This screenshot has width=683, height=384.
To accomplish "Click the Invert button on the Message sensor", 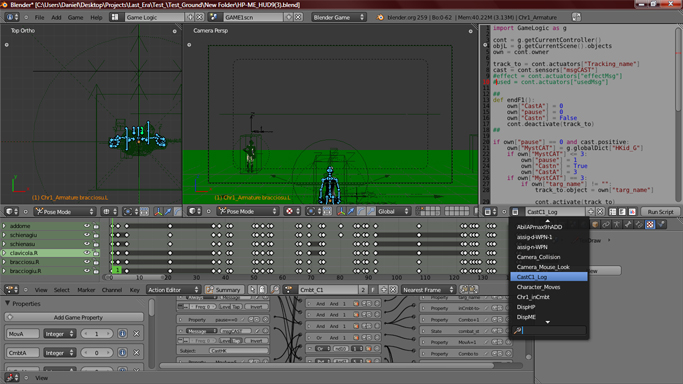I will (x=256, y=341).
